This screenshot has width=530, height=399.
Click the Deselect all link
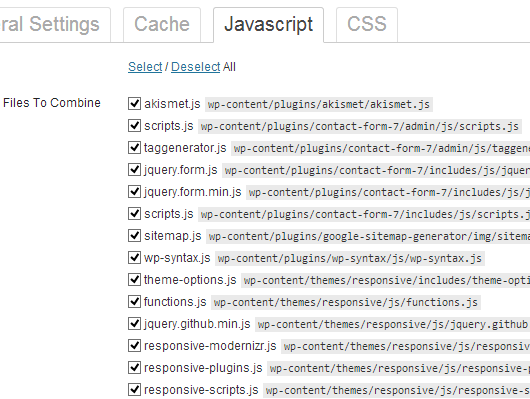pyautogui.click(x=196, y=67)
